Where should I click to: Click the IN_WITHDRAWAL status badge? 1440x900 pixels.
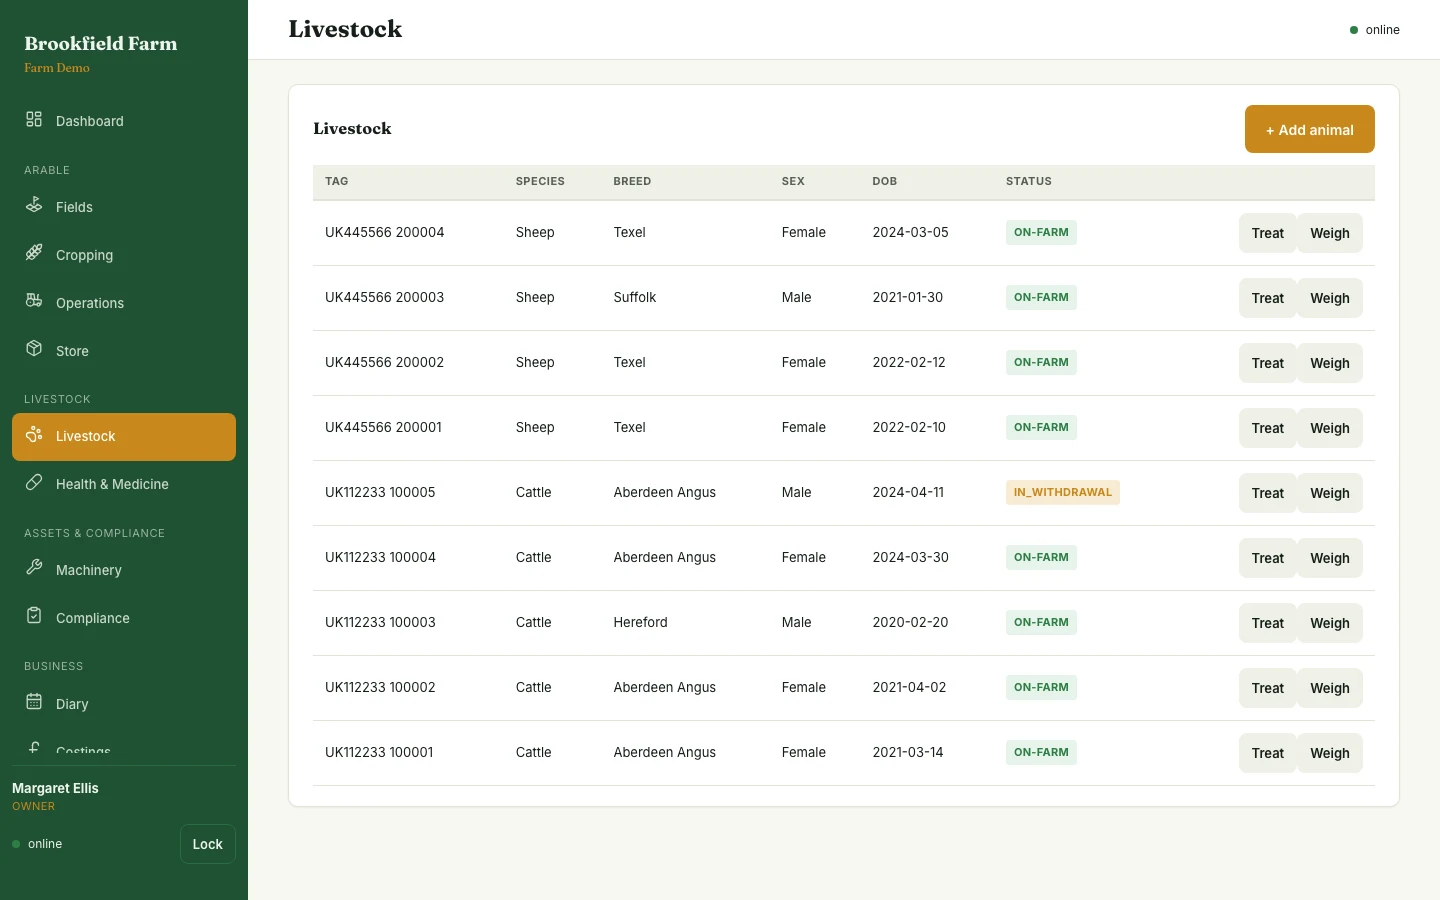click(x=1063, y=492)
